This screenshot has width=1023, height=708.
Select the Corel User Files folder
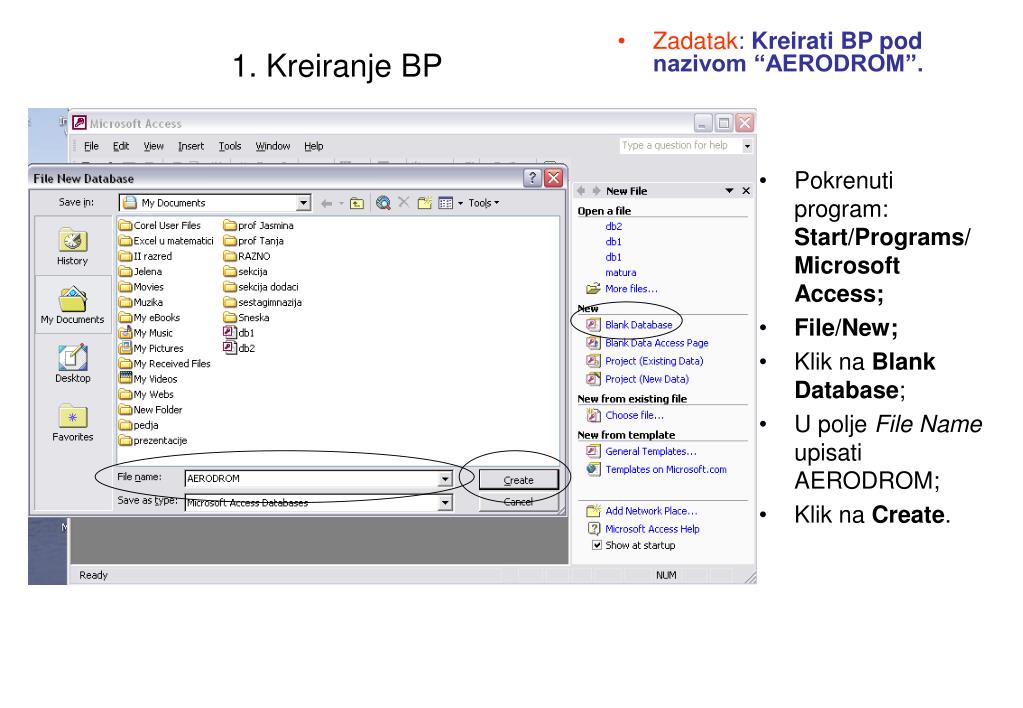pyautogui.click(x=160, y=226)
